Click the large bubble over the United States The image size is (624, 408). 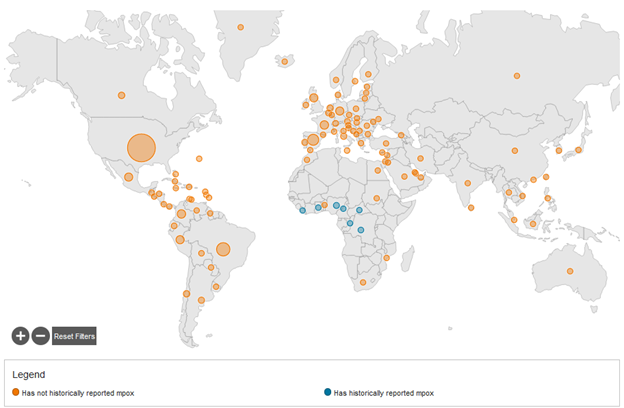[142, 148]
